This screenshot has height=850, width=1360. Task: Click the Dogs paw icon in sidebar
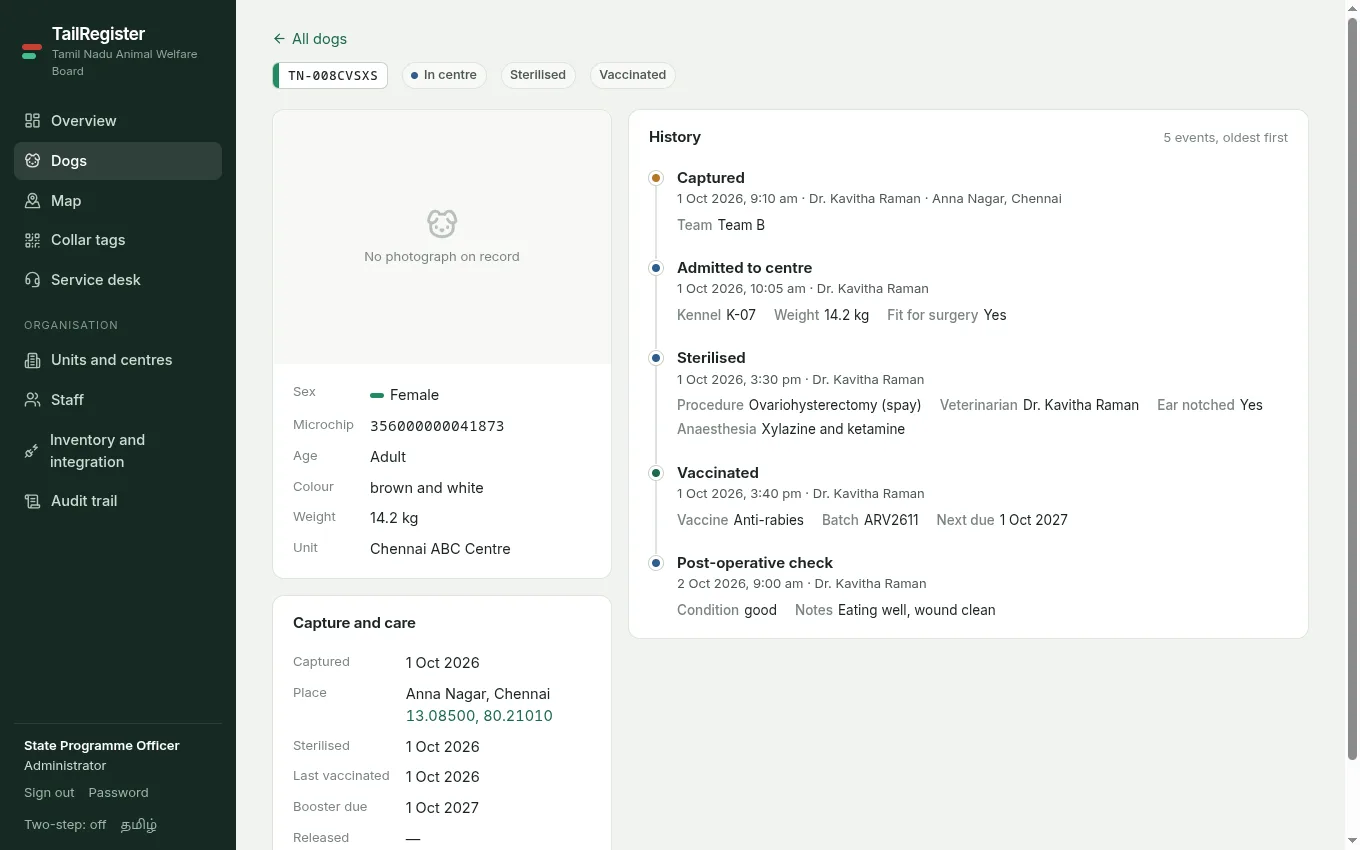32,160
